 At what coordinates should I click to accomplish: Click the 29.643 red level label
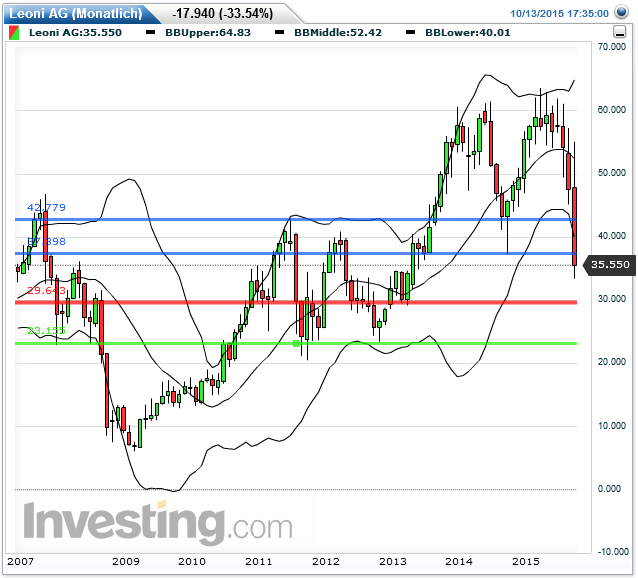pos(46,290)
